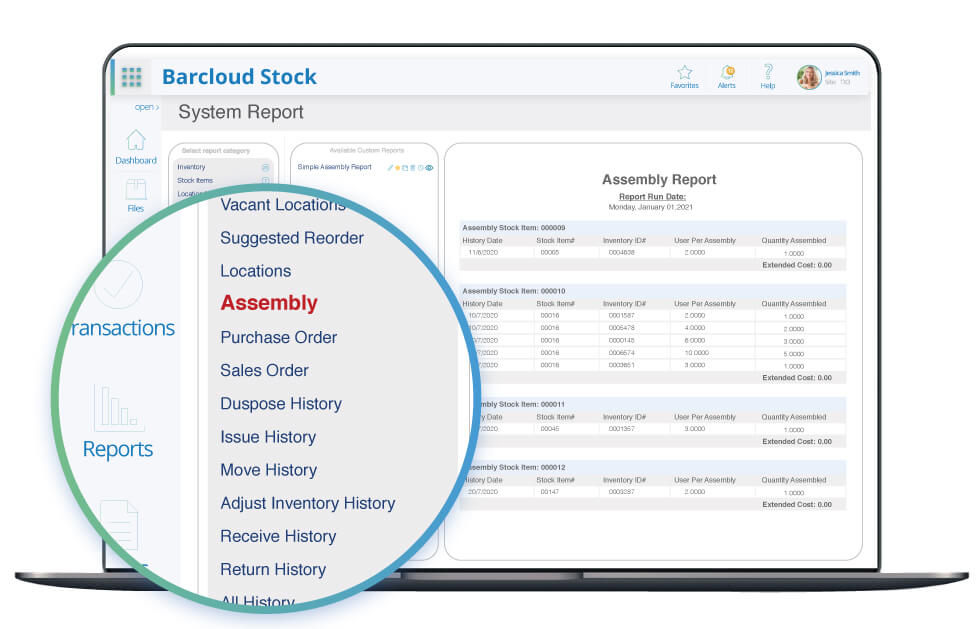Choose Receive History report
The image size is (977, 629).
pos(278,536)
